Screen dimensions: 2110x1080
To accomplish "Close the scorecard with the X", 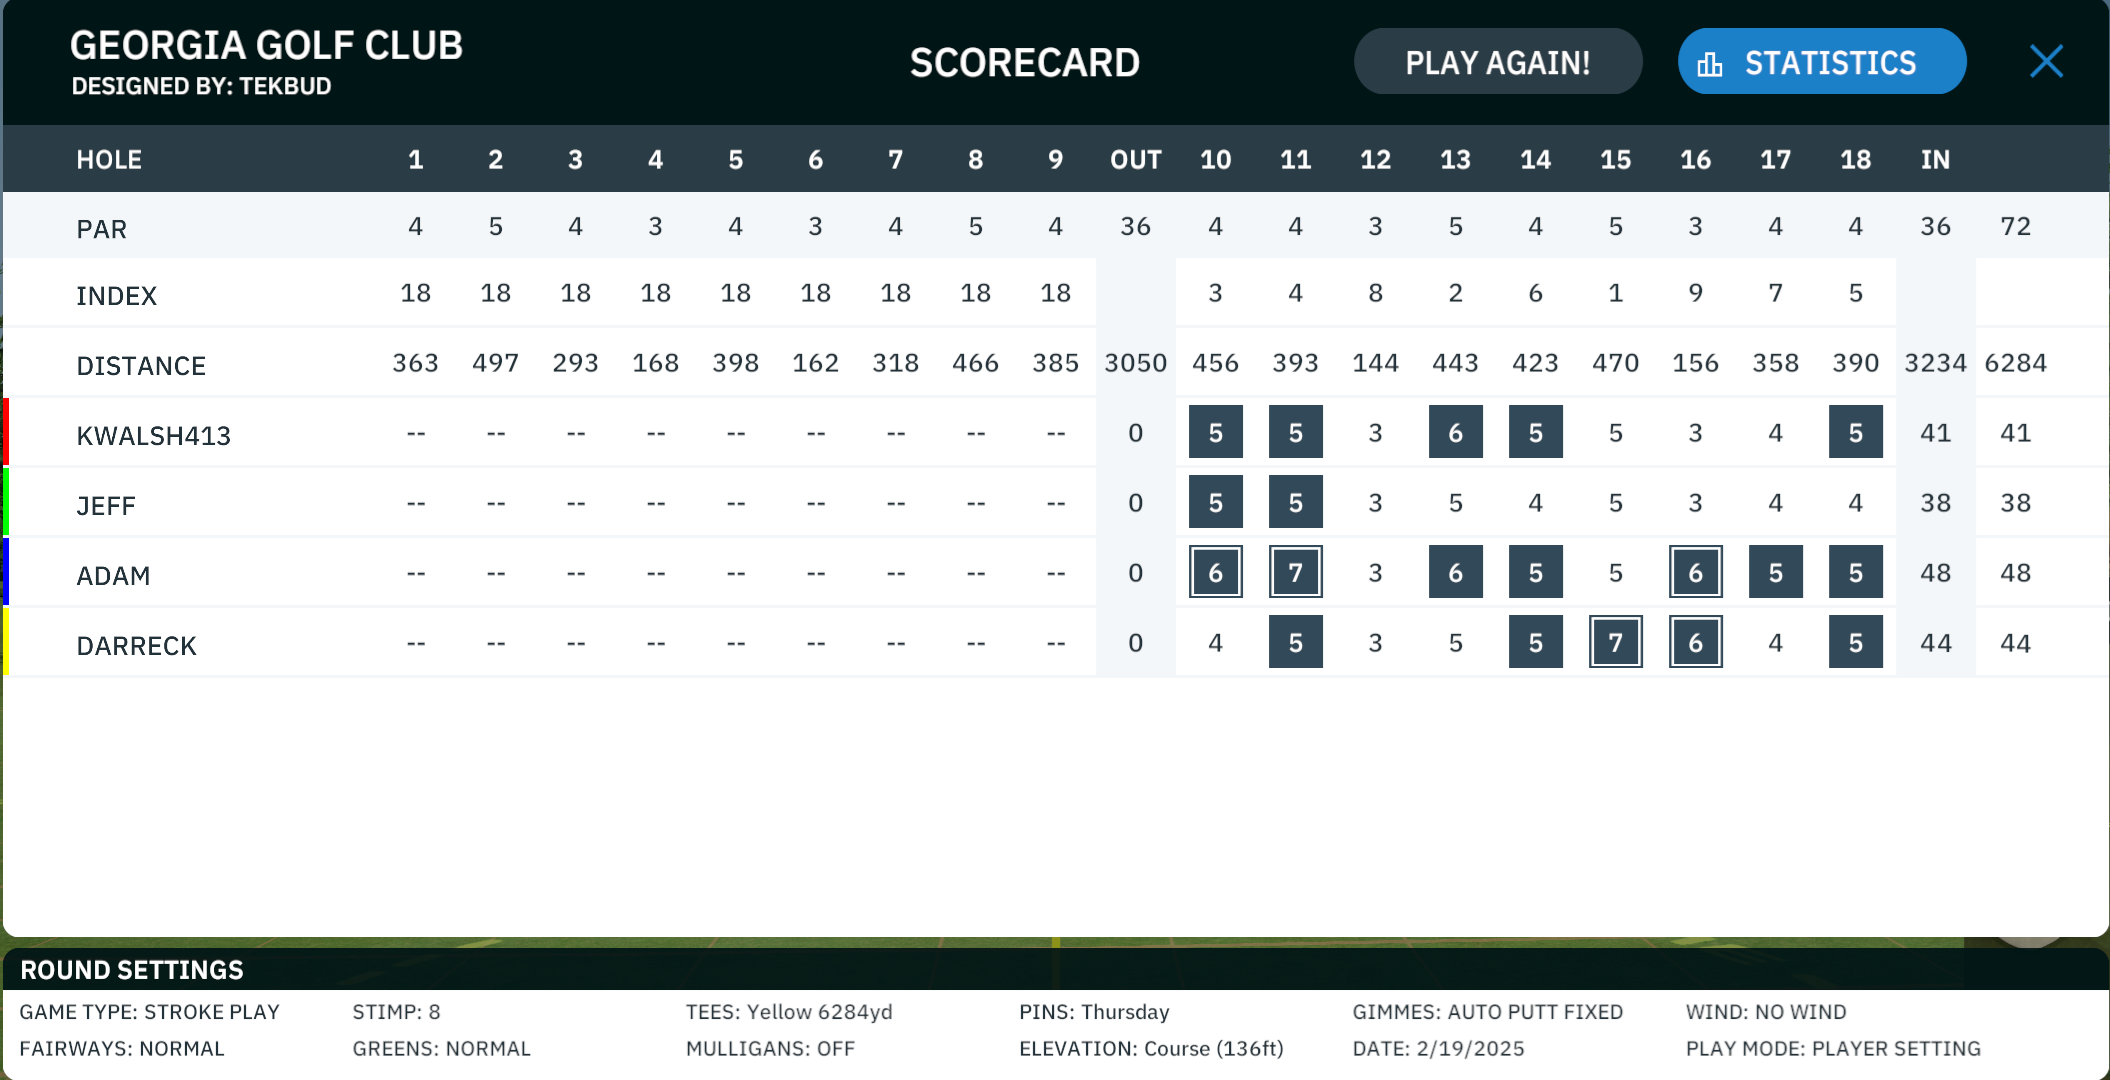I will pyautogui.click(x=2046, y=62).
